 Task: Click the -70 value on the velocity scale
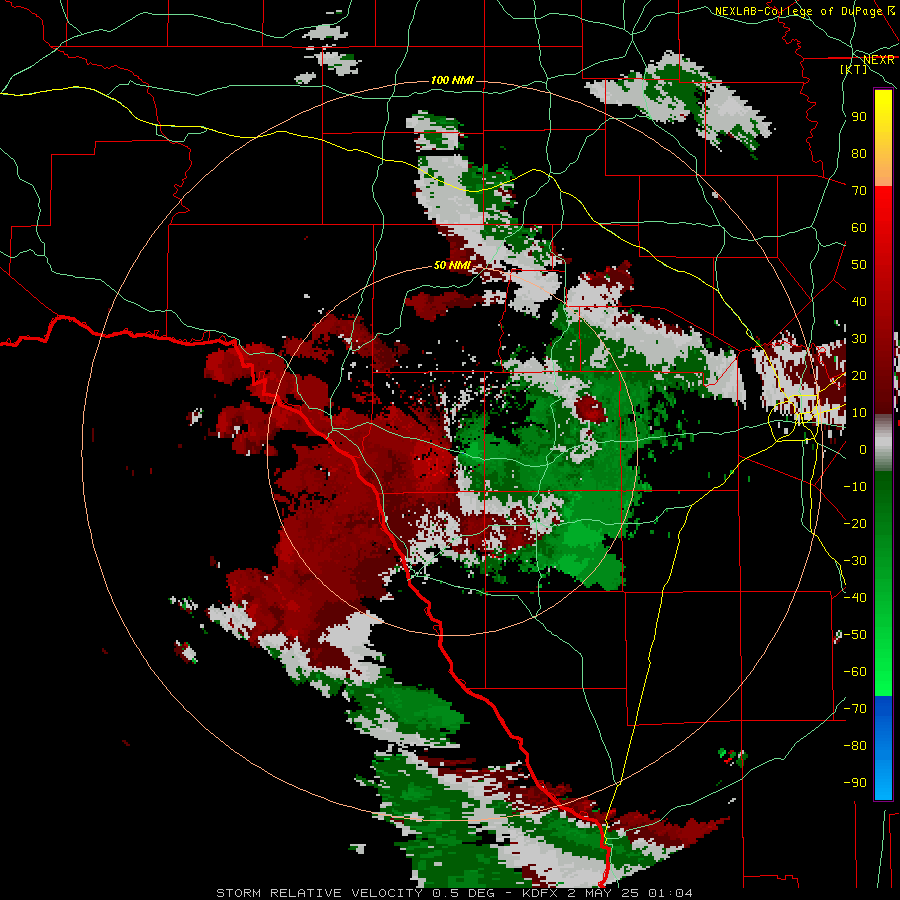click(x=855, y=709)
